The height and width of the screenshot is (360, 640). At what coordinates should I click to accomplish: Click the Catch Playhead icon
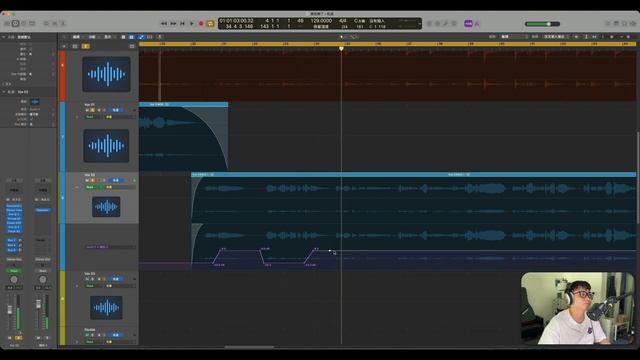(x=159, y=37)
